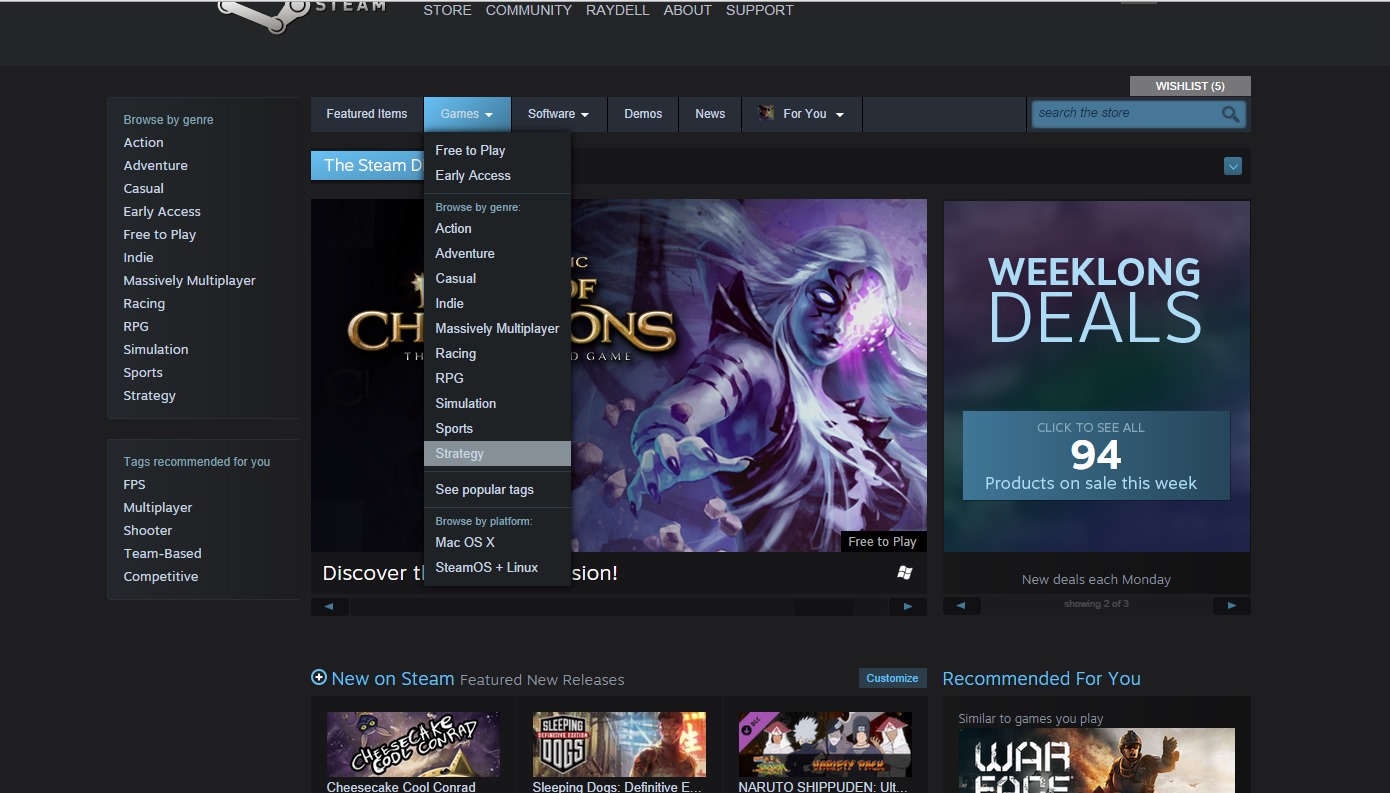Click the magnifying glass search icon

[x=1230, y=114]
